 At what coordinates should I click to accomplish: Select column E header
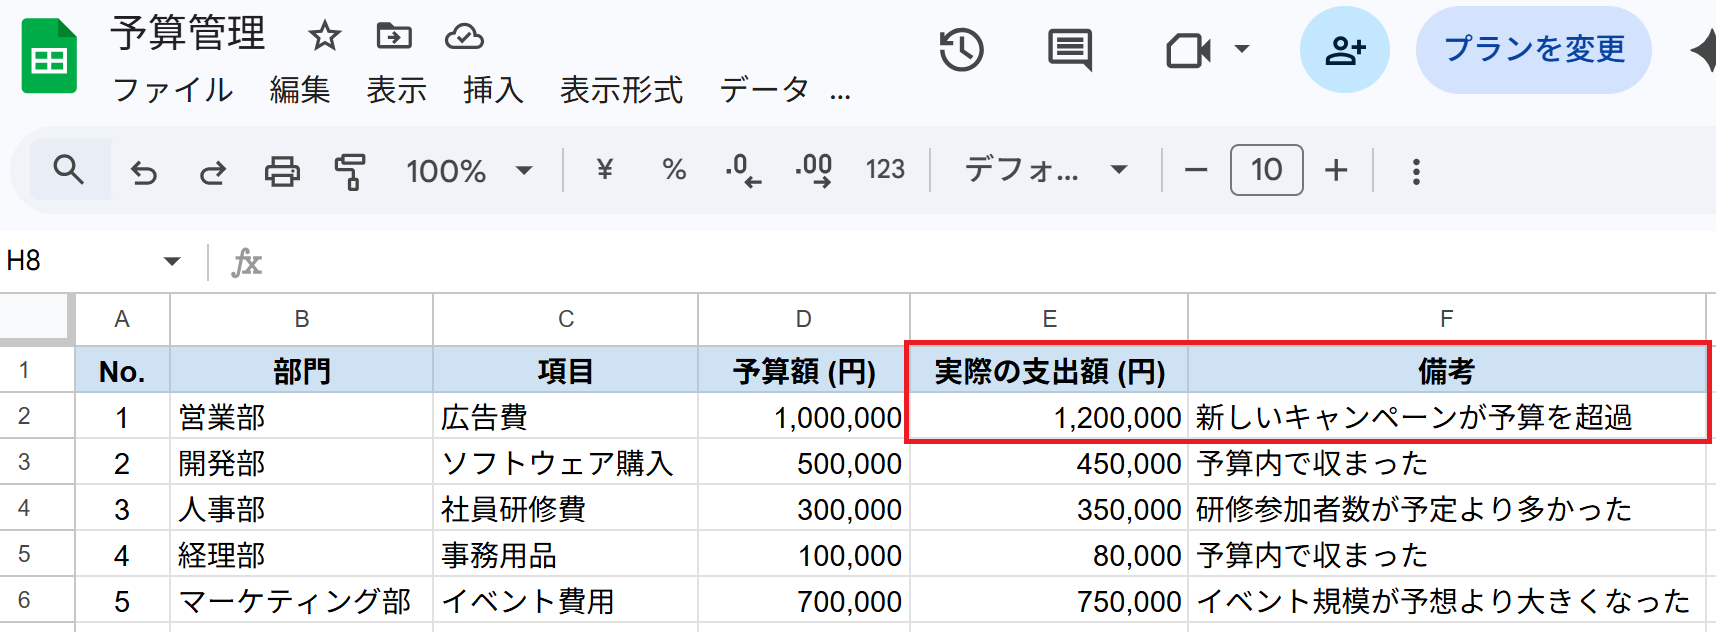coord(1049,319)
